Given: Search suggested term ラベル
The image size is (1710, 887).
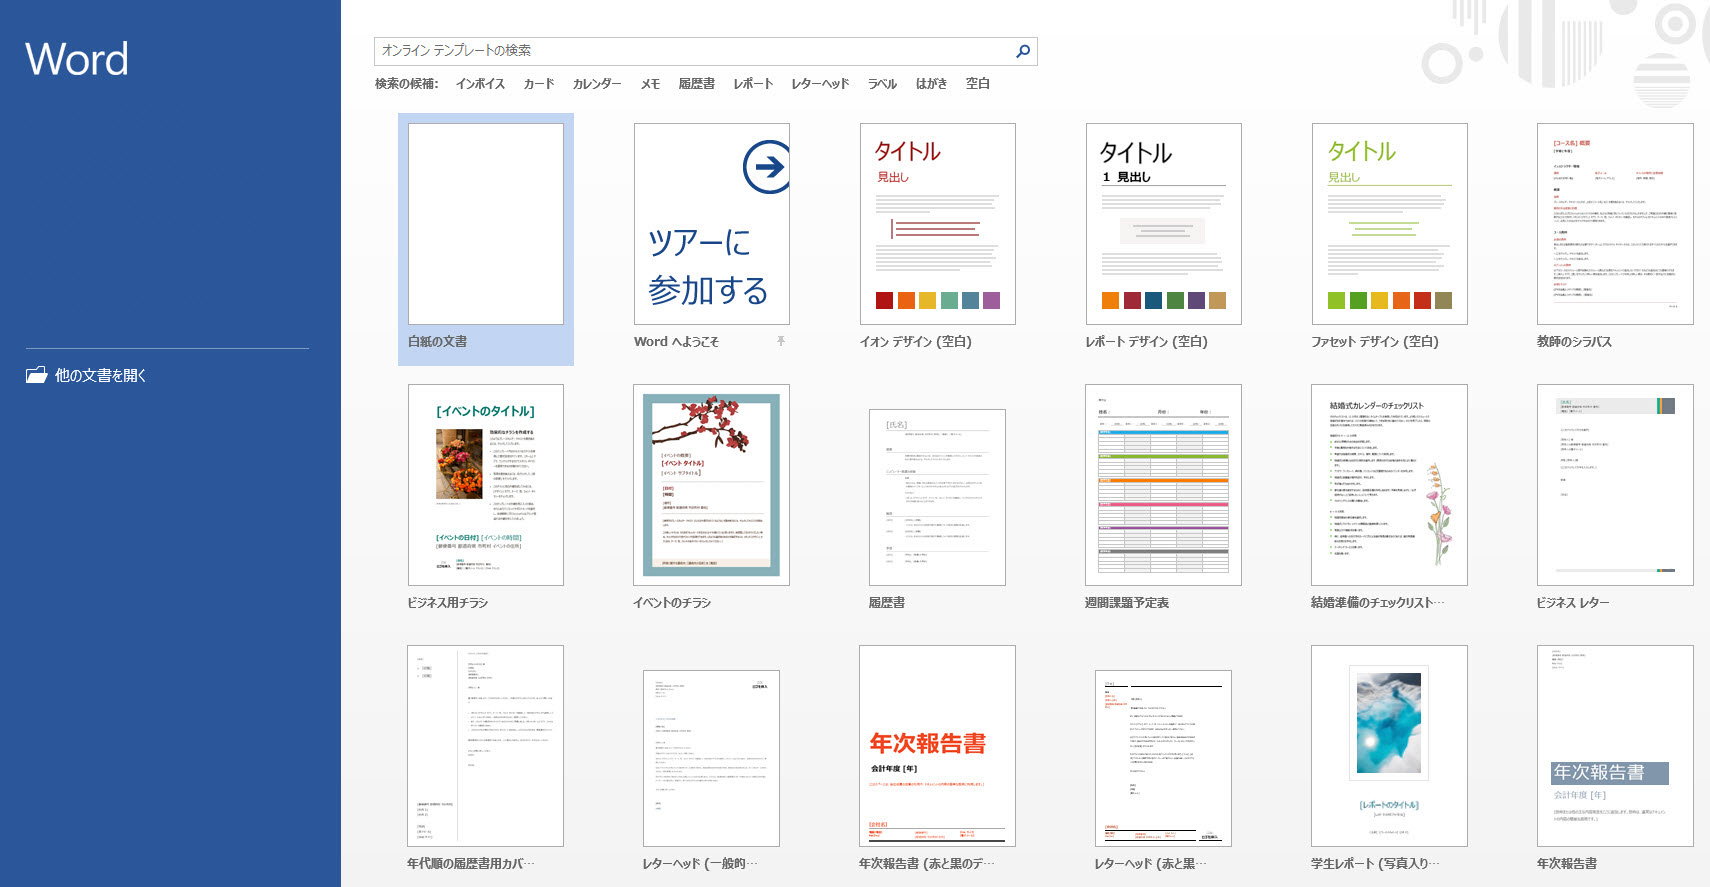Looking at the screenshot, I should coord(882,84).
